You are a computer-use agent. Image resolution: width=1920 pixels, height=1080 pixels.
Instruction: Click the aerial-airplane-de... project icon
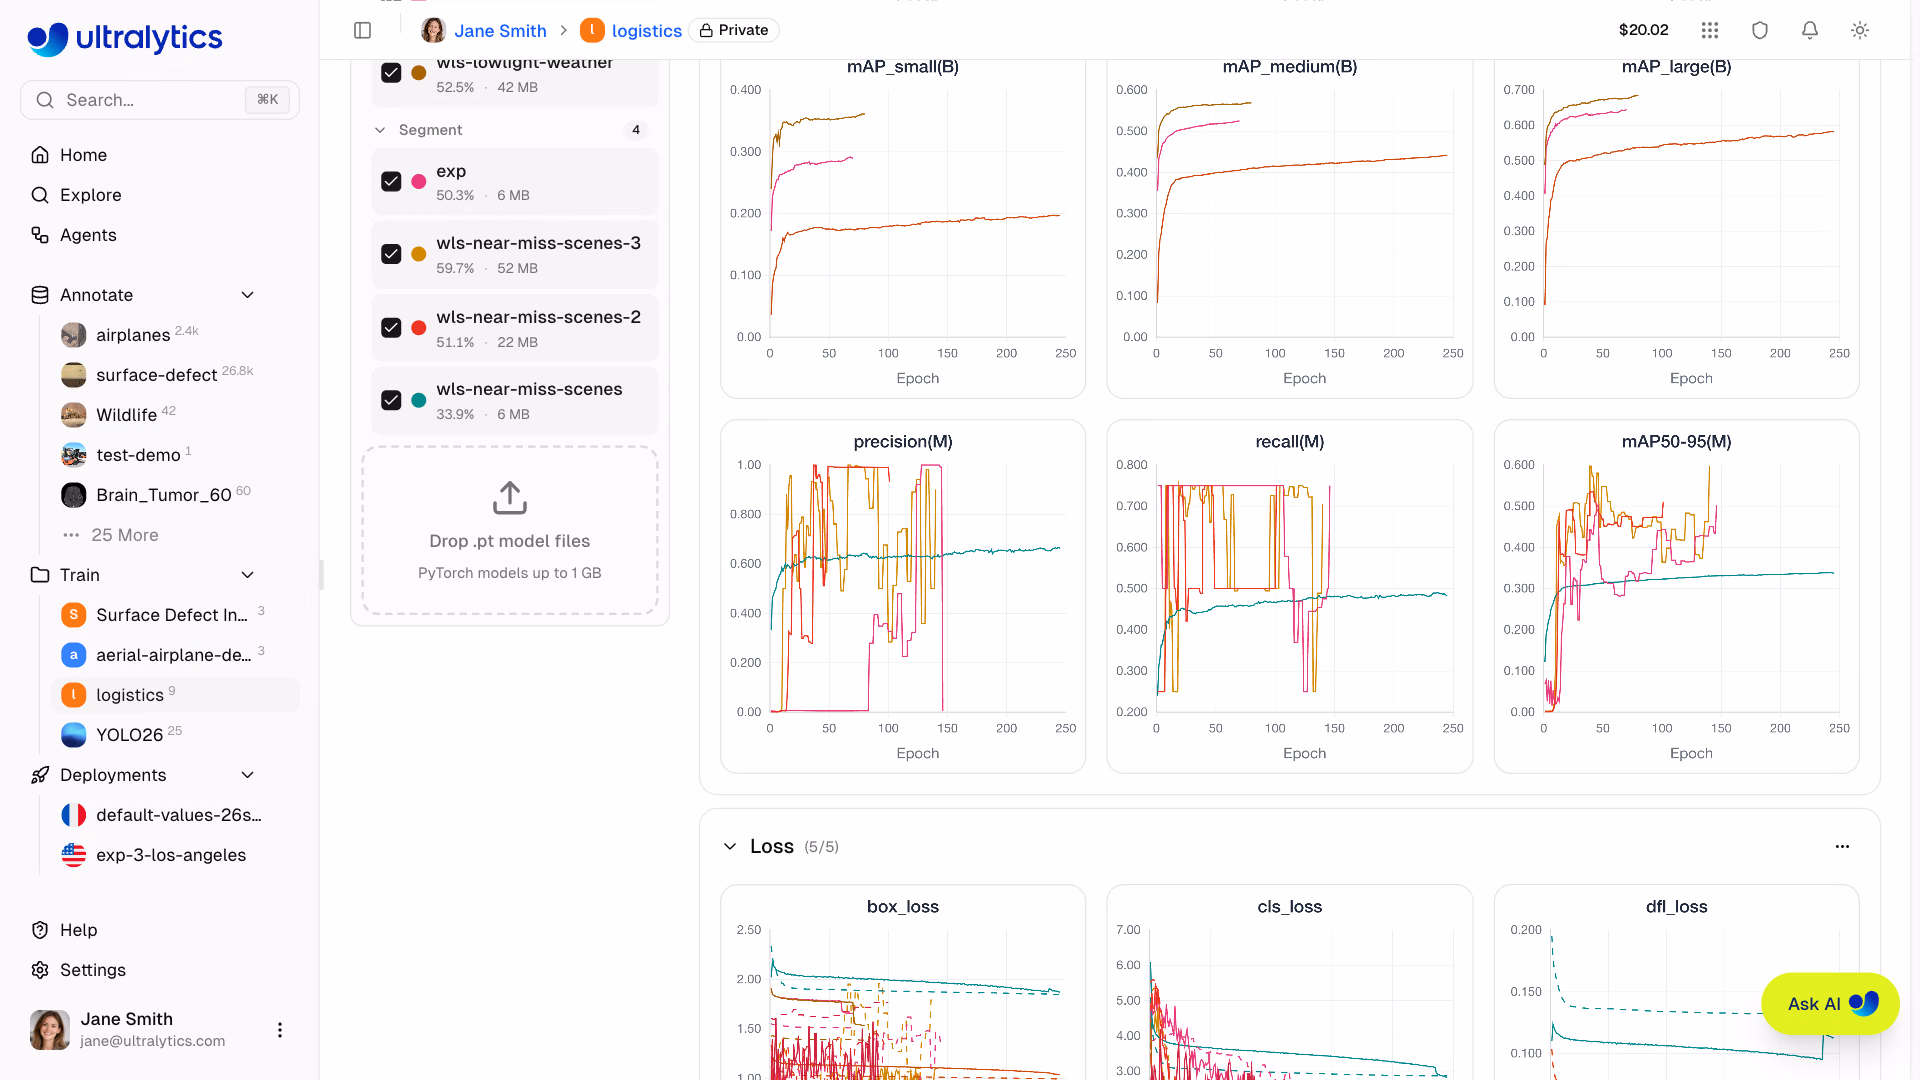tap(74, 655)
